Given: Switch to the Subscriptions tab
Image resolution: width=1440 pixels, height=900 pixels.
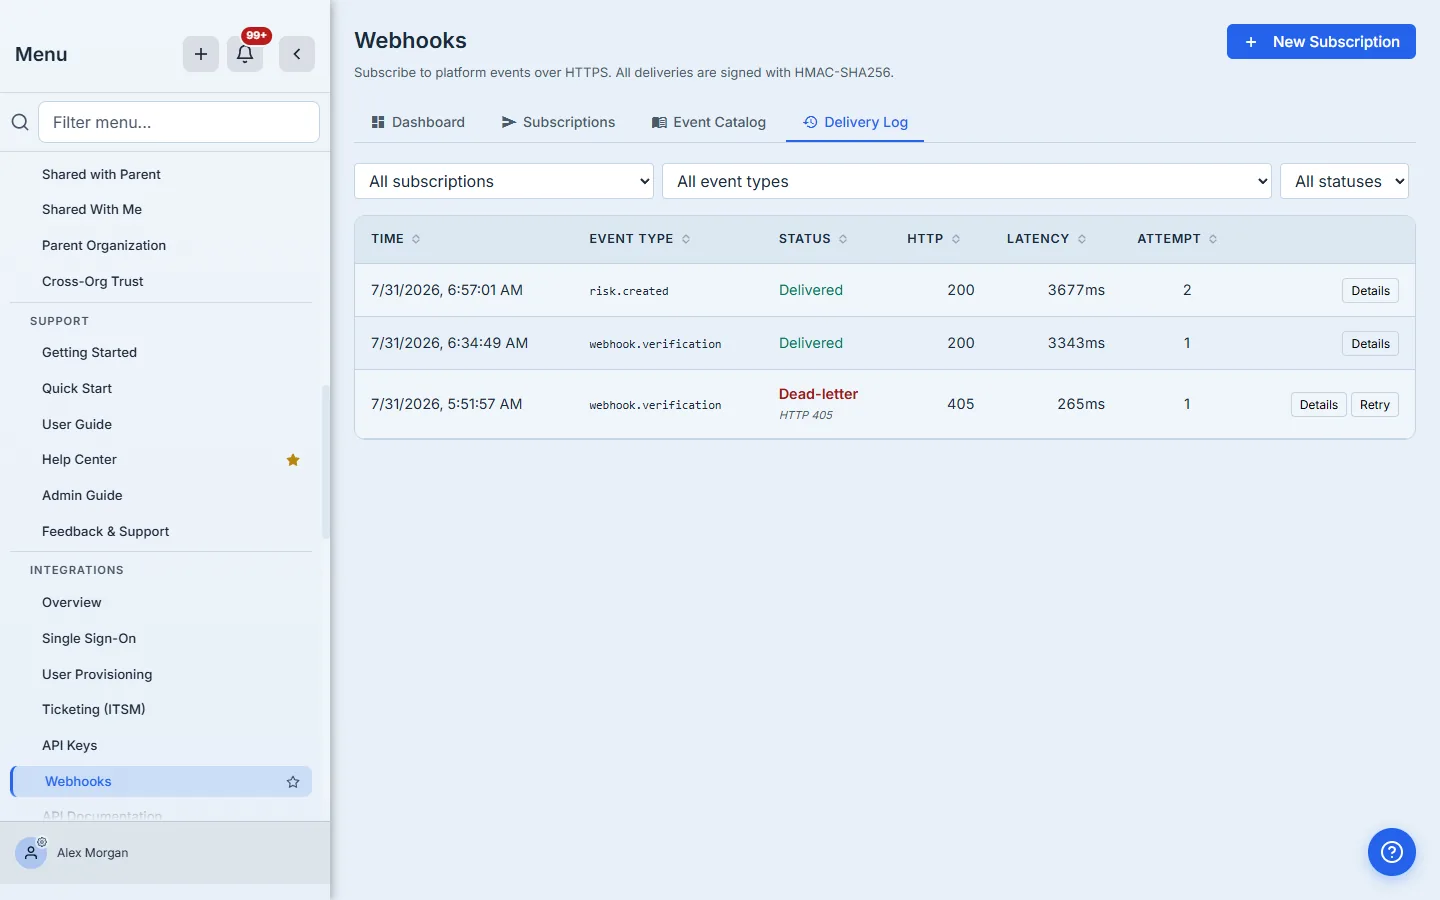Looking at the screenshot, I should 558,122.
